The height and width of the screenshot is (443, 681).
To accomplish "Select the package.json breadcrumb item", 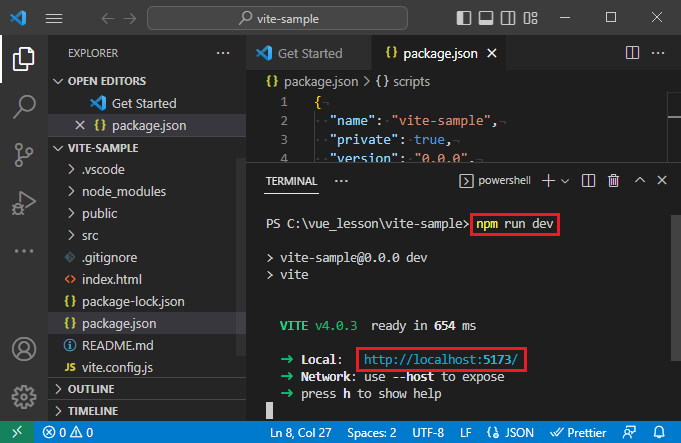I will (x=313, y=81).
